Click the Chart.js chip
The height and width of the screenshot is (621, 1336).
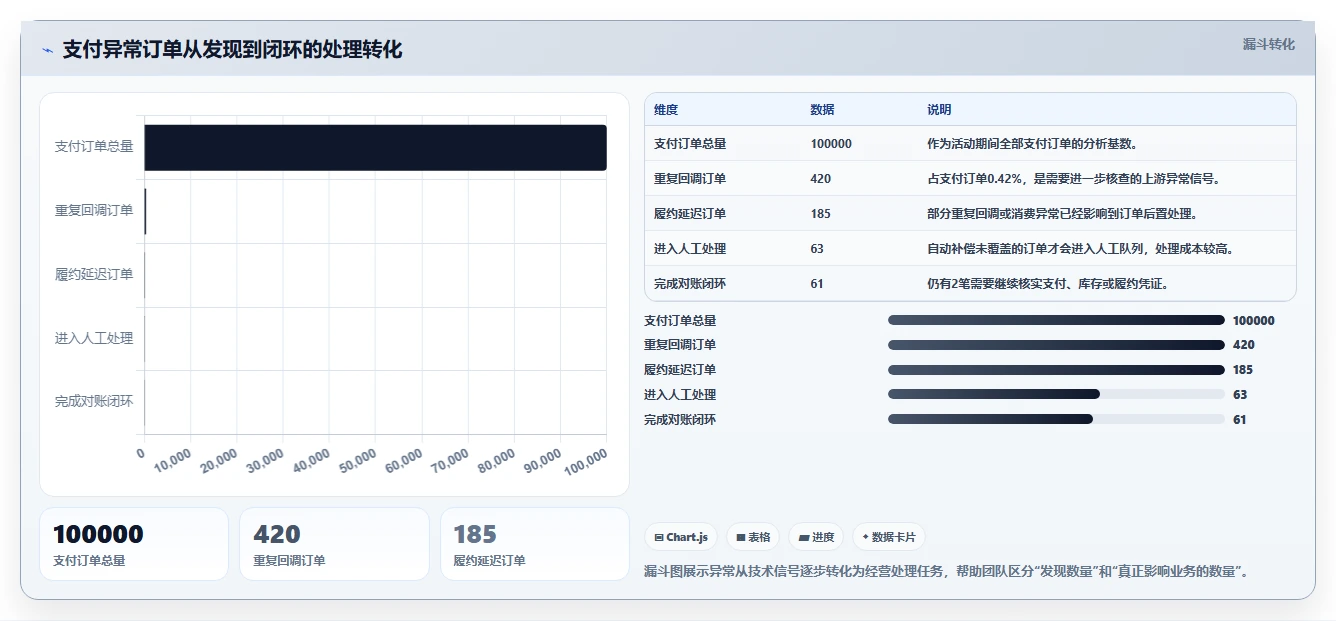(x=681, y=537)
